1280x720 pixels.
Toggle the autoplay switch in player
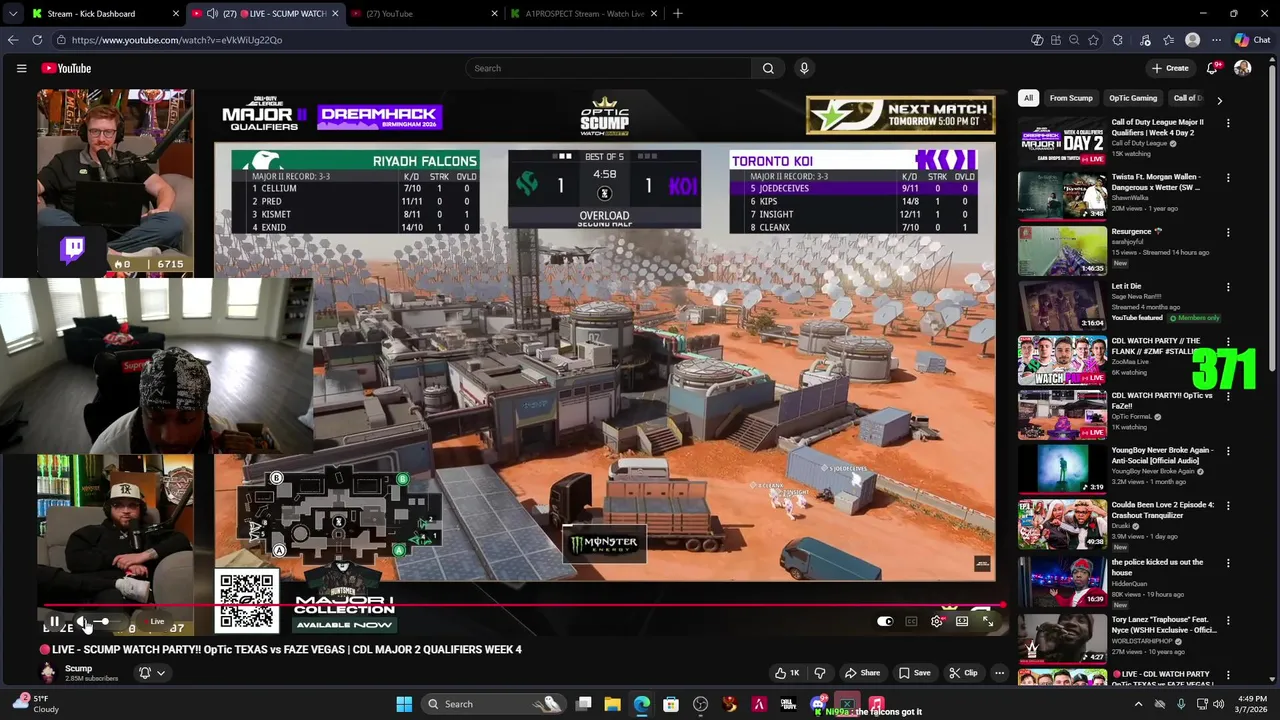pos(885,621)
